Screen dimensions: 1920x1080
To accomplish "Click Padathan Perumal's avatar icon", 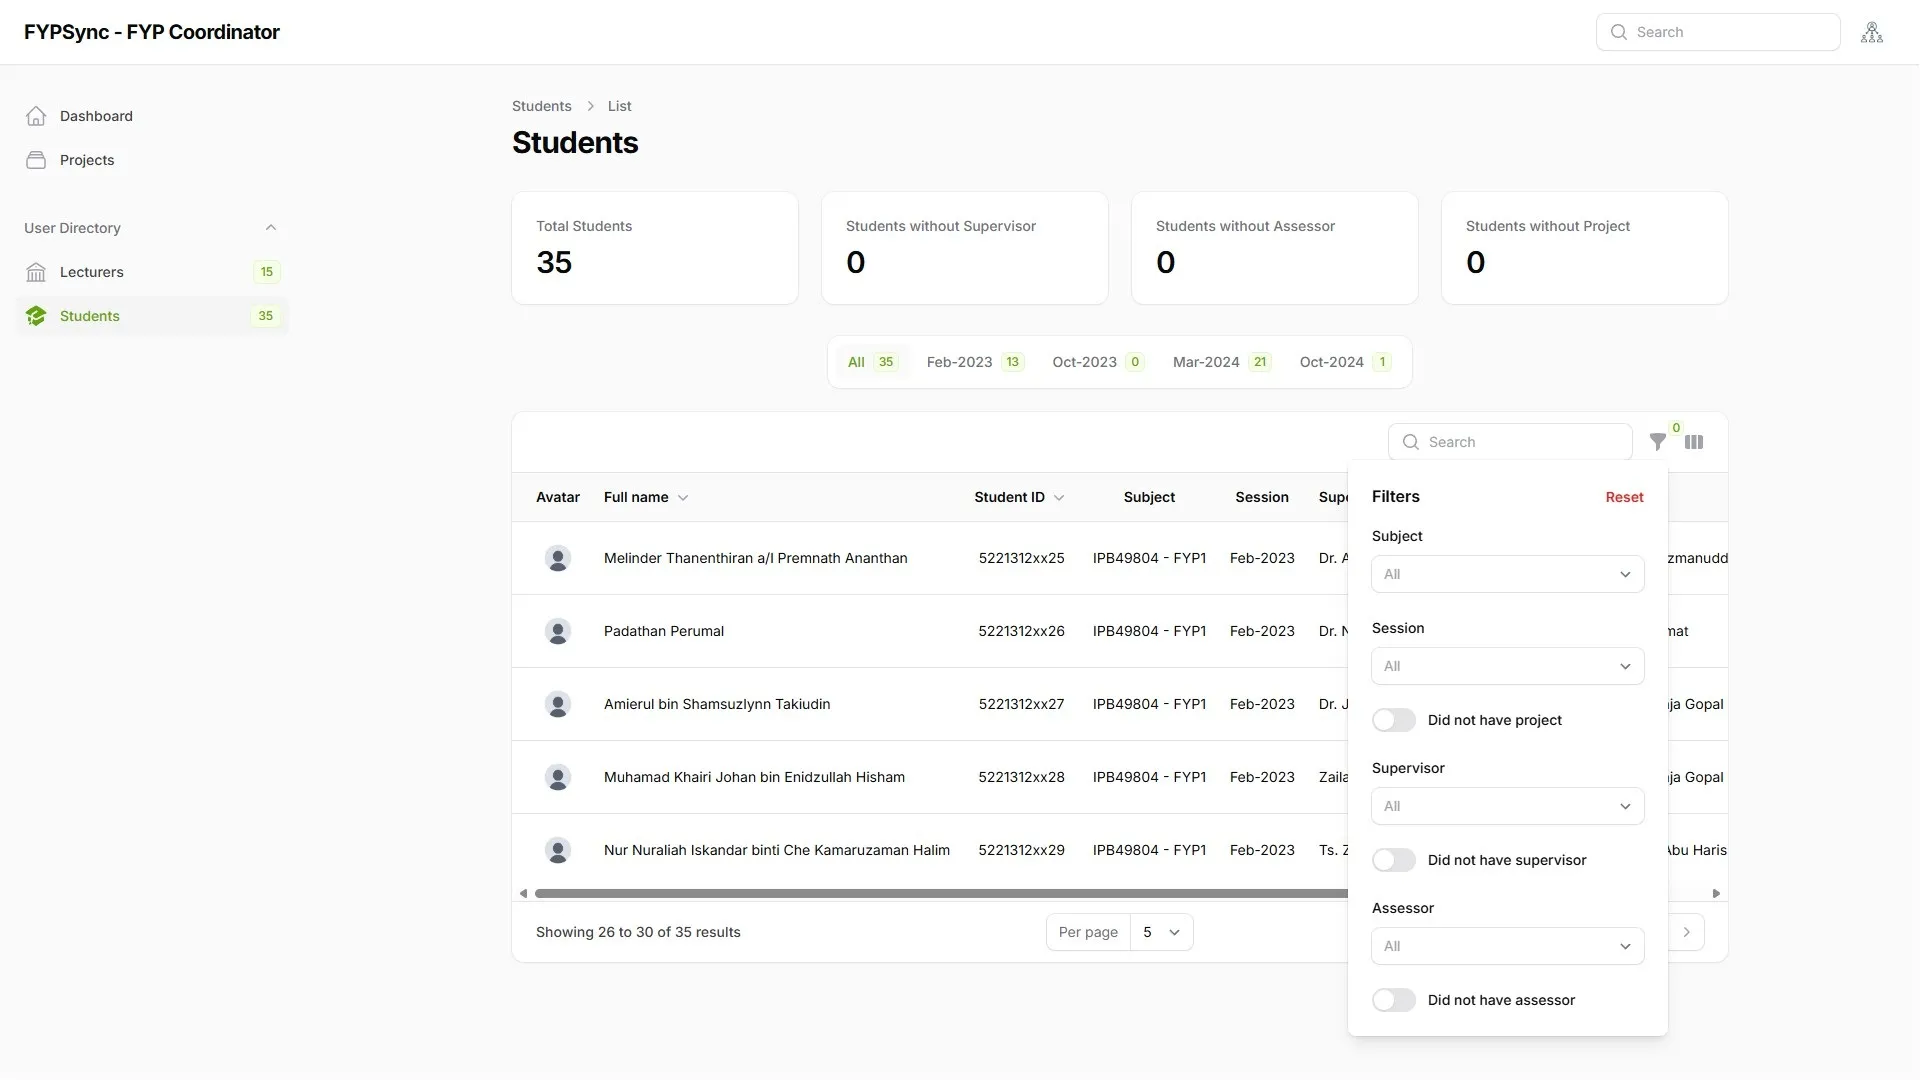I will coord(558,631).
